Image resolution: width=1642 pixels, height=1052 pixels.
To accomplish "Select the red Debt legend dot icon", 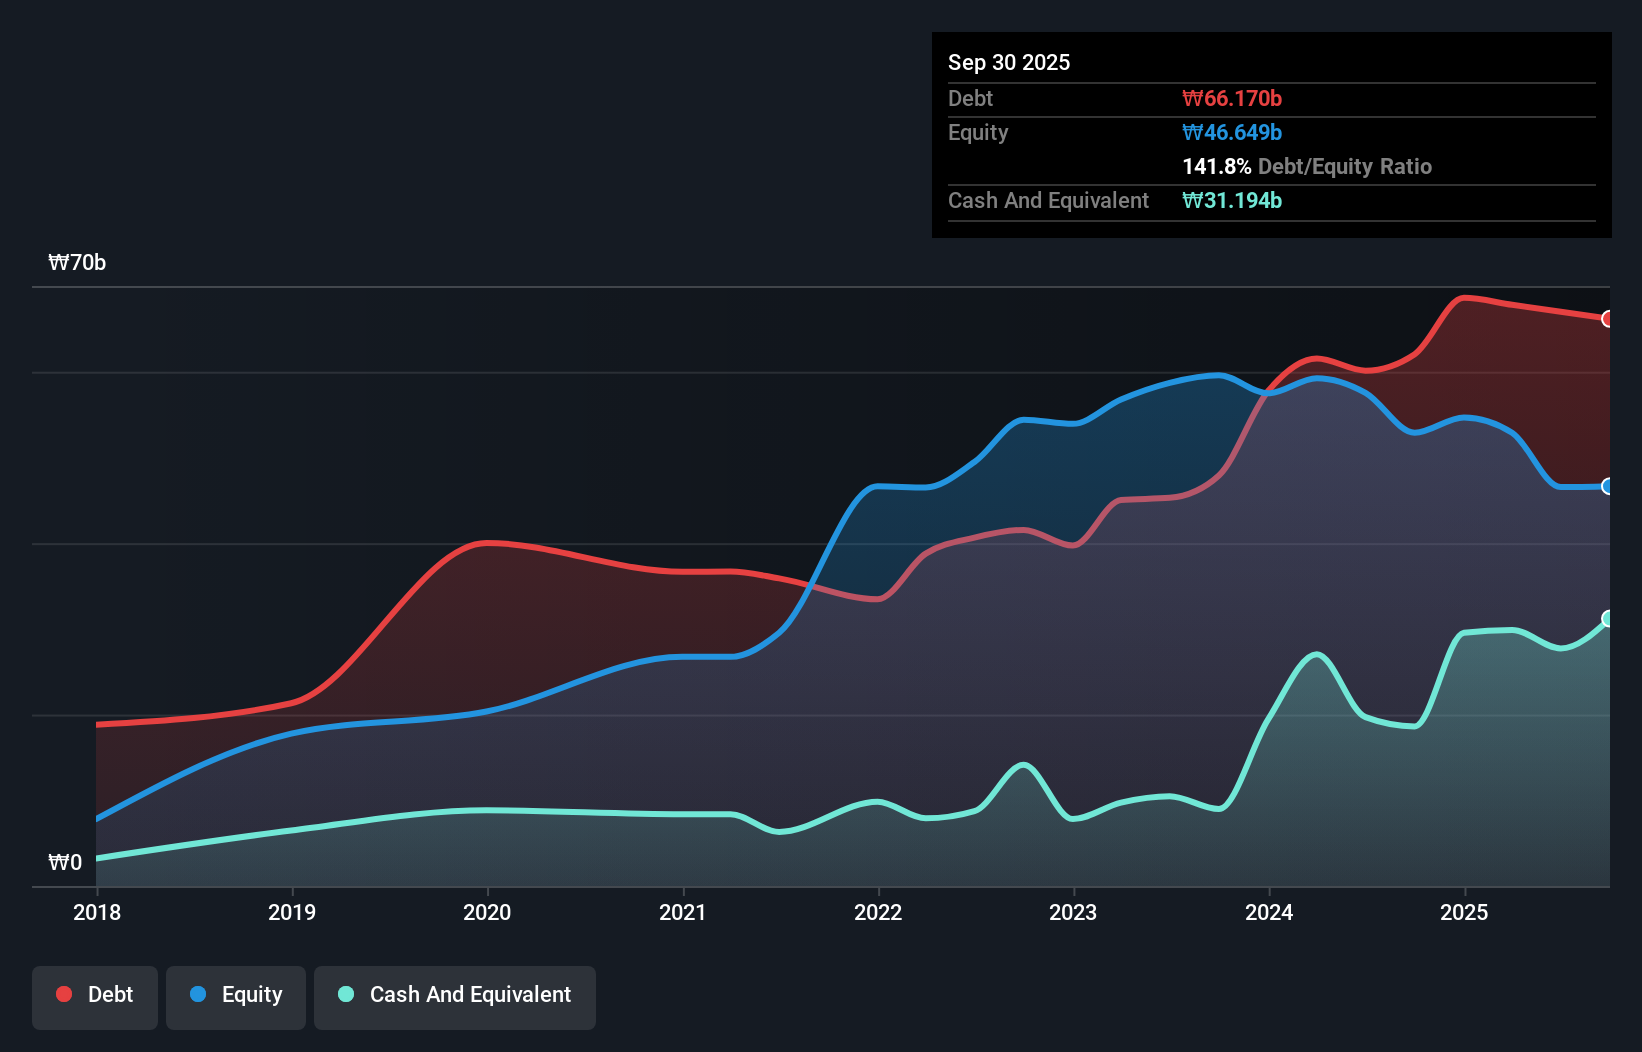I will [62, 994].
